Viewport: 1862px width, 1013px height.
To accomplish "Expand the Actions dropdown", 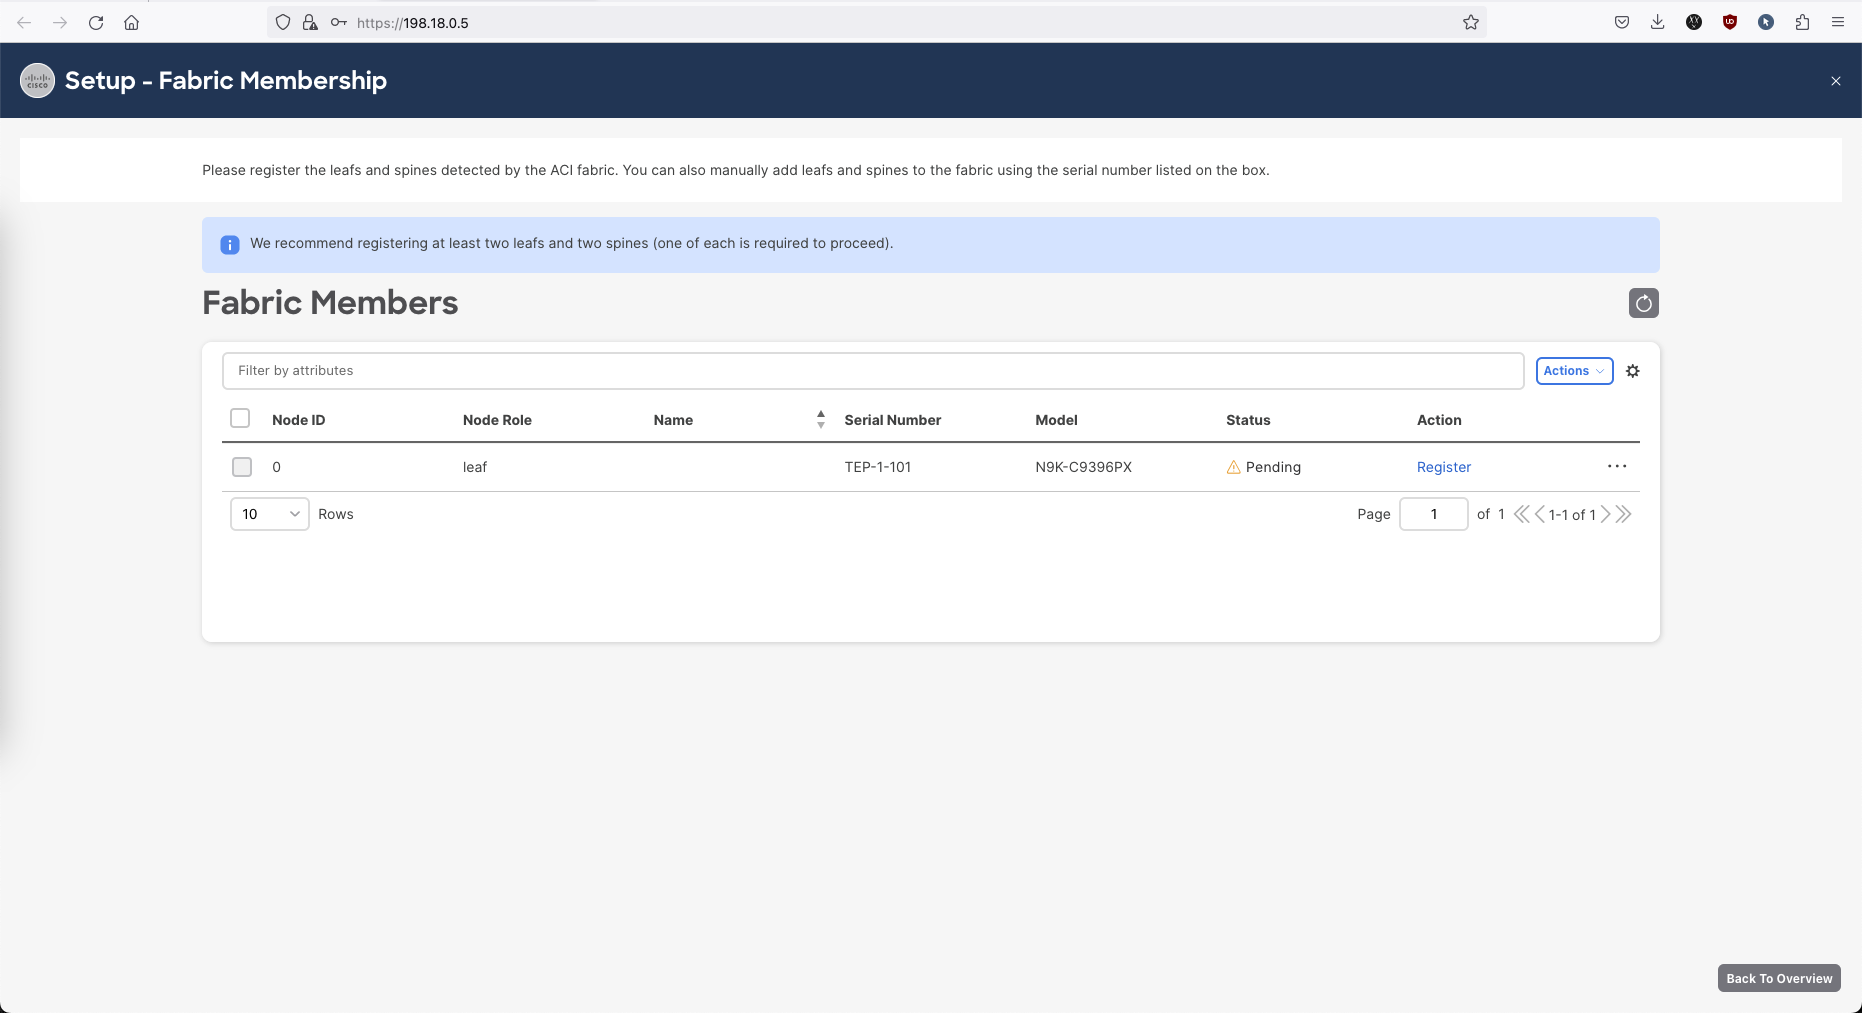I will pyautogui.click(x=1573, y=371).
